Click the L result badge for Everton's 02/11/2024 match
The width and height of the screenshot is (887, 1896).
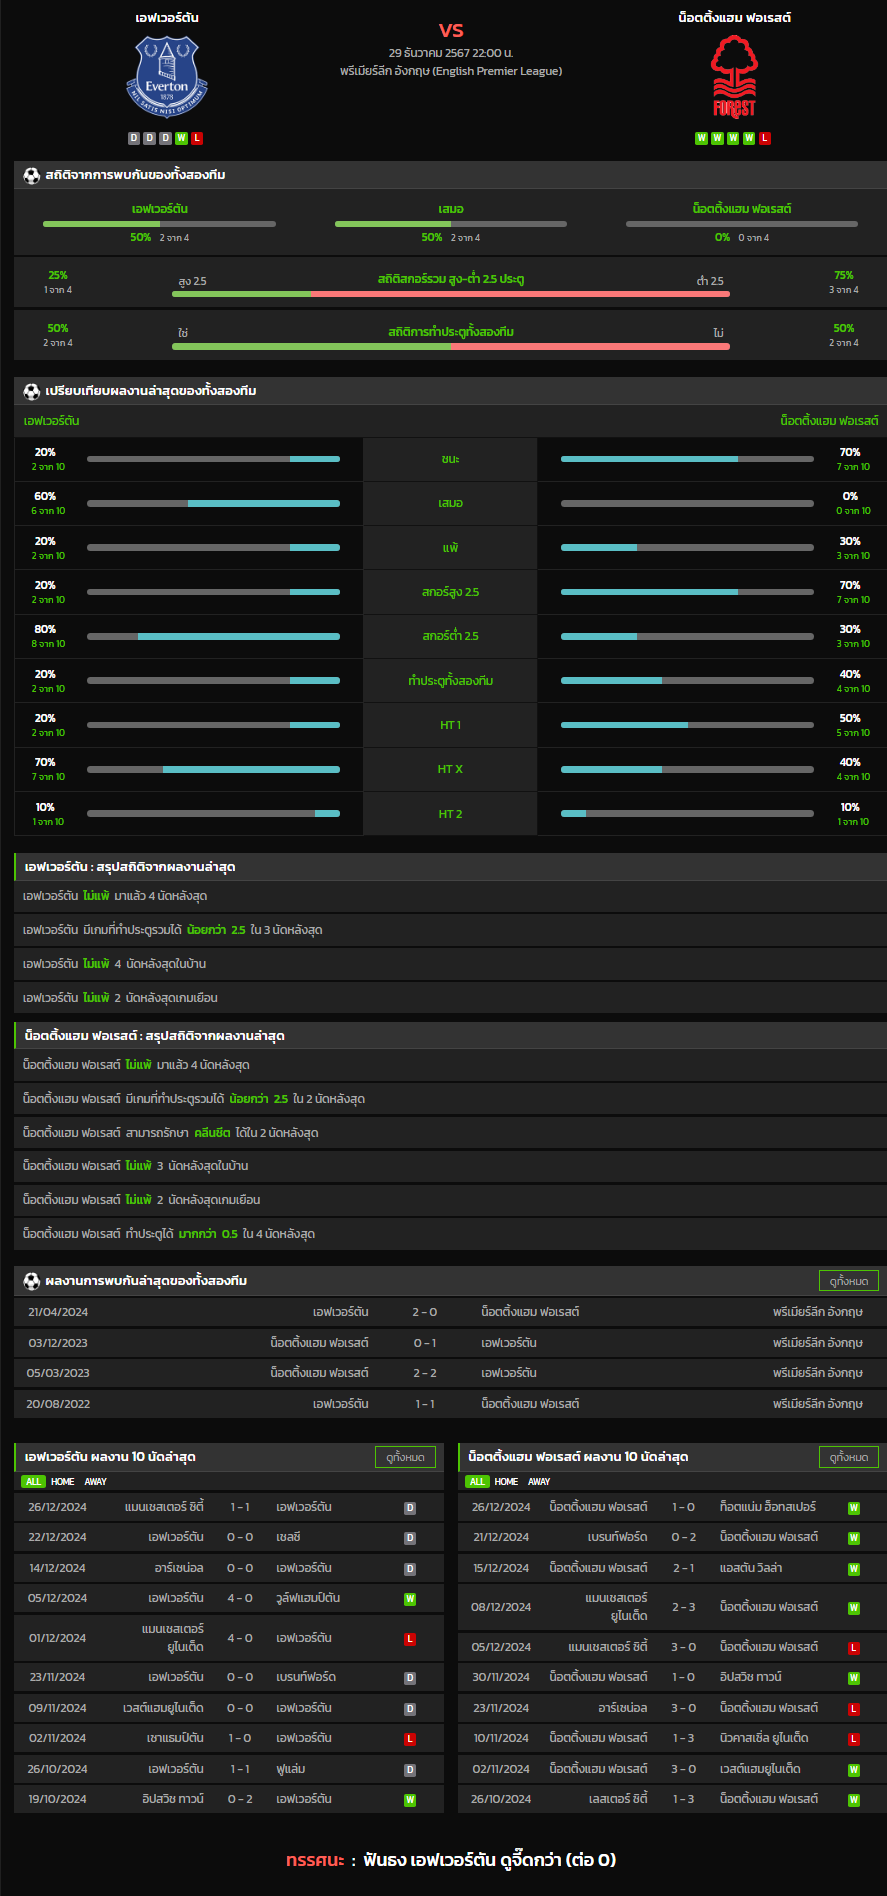tap(410, 1739)
